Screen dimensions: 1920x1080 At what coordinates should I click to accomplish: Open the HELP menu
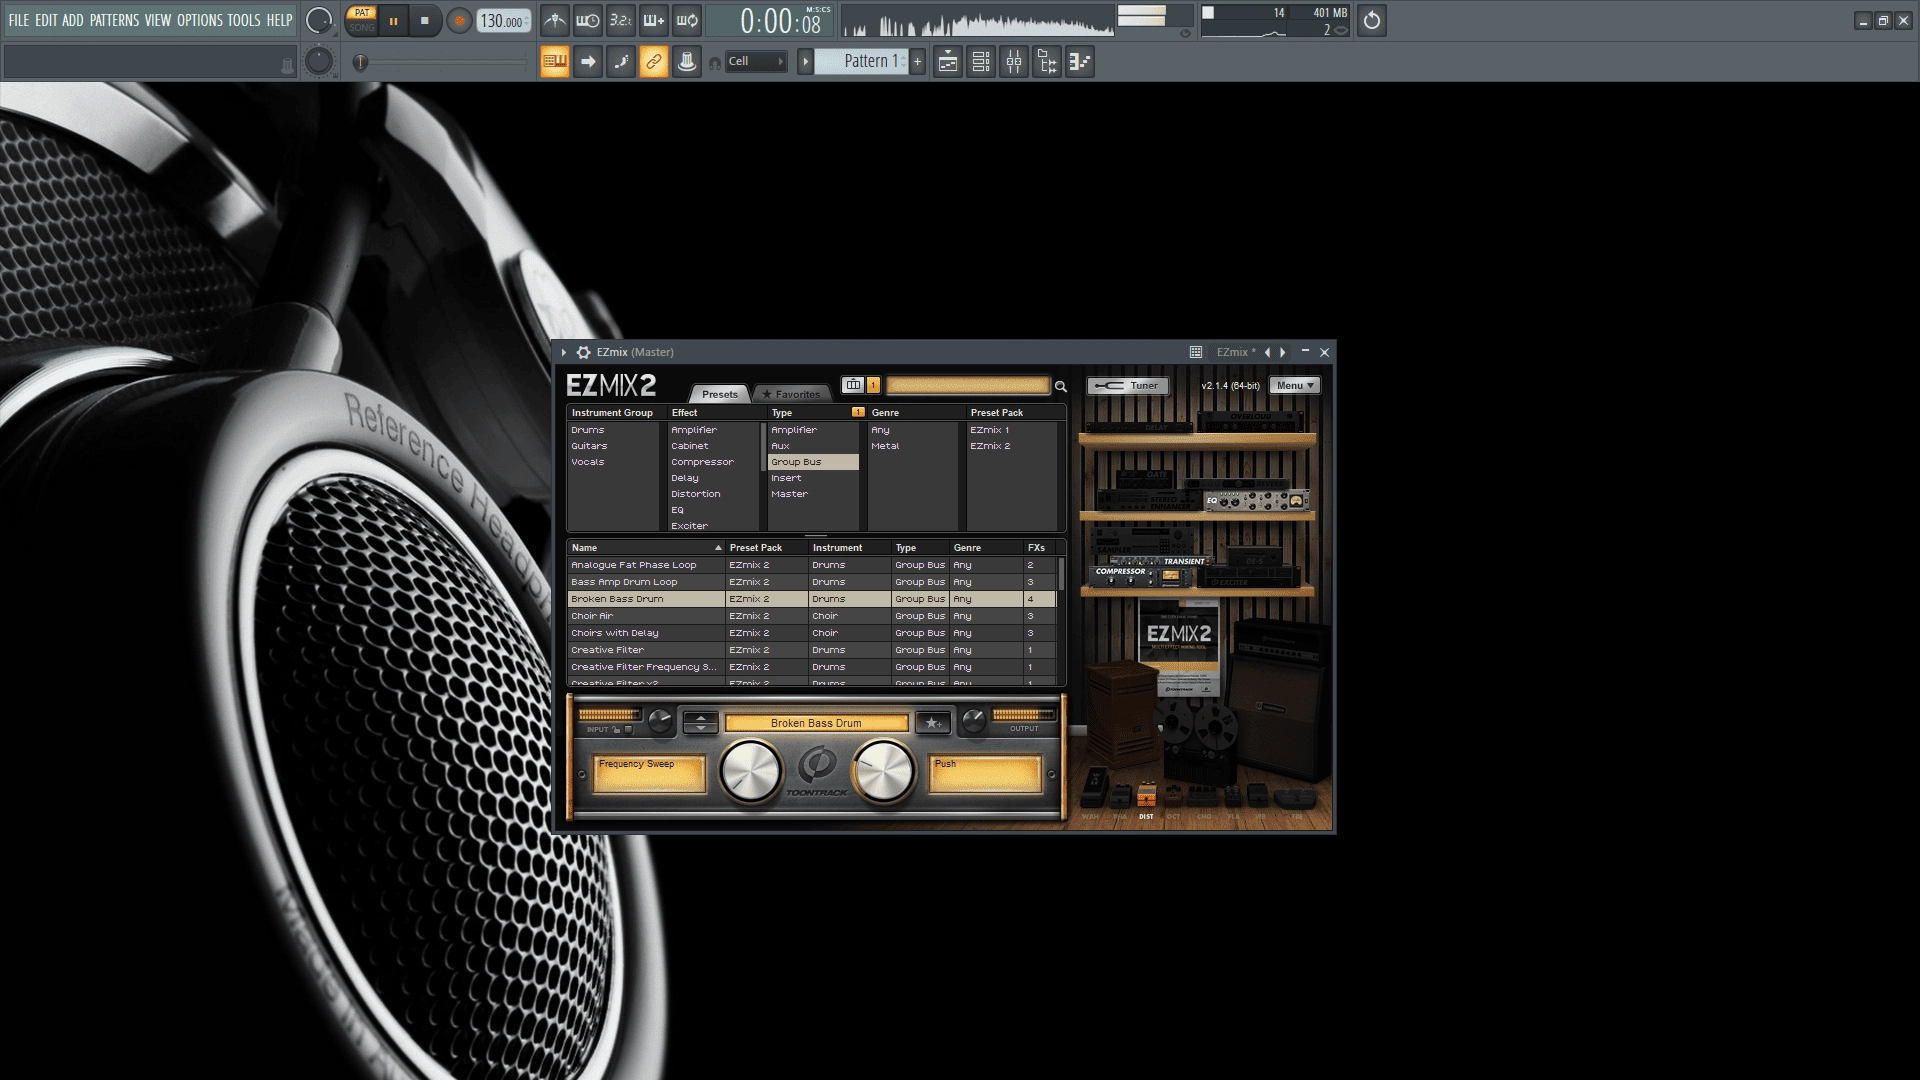(x=279, y=20)
